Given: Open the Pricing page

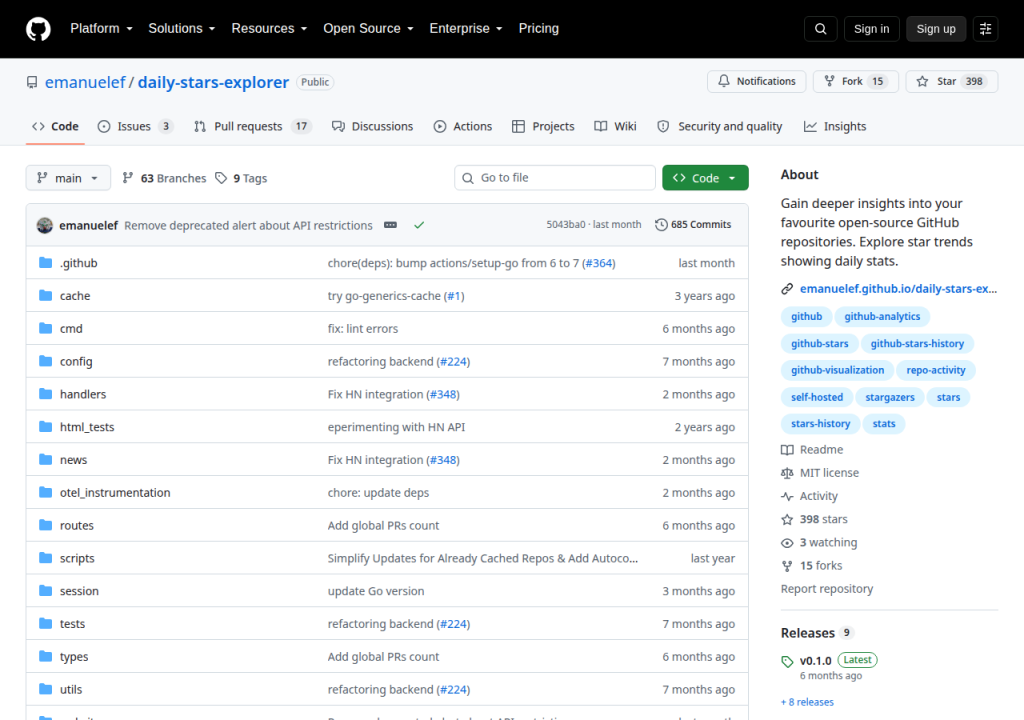Looking at the screenshot, I should click(539, 29).
